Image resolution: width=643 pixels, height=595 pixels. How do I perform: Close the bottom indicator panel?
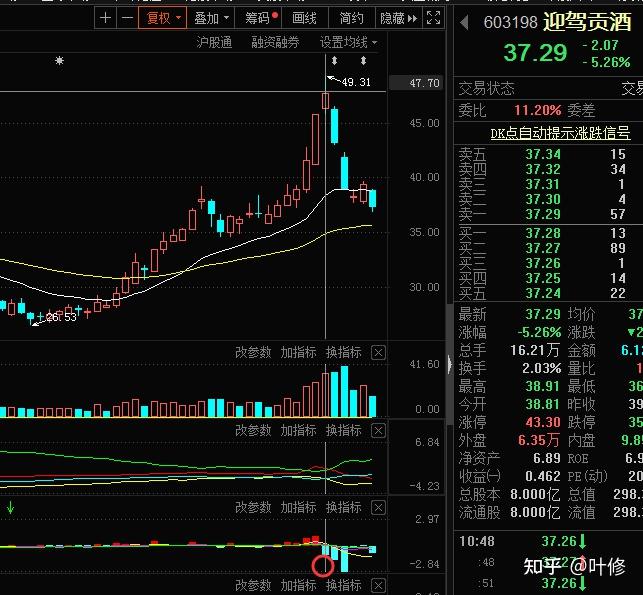(x=378, y=586)
